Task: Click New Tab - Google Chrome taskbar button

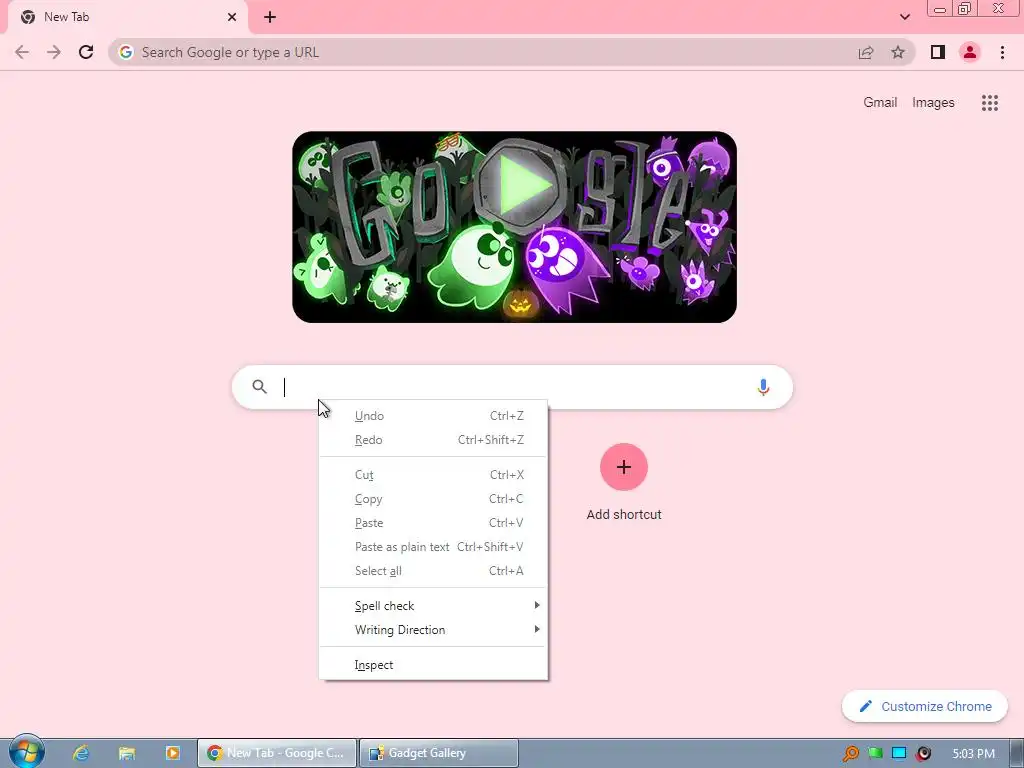Action: point(278,753)
